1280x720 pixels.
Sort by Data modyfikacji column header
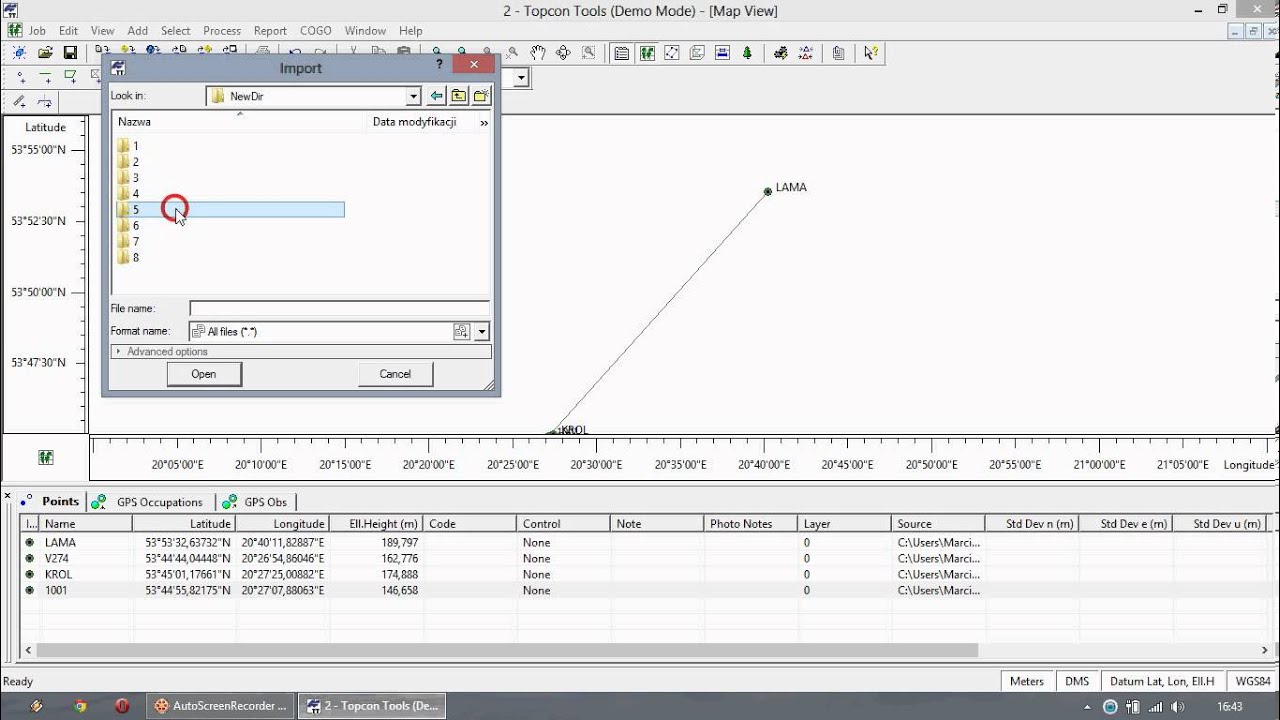point(421,122)
